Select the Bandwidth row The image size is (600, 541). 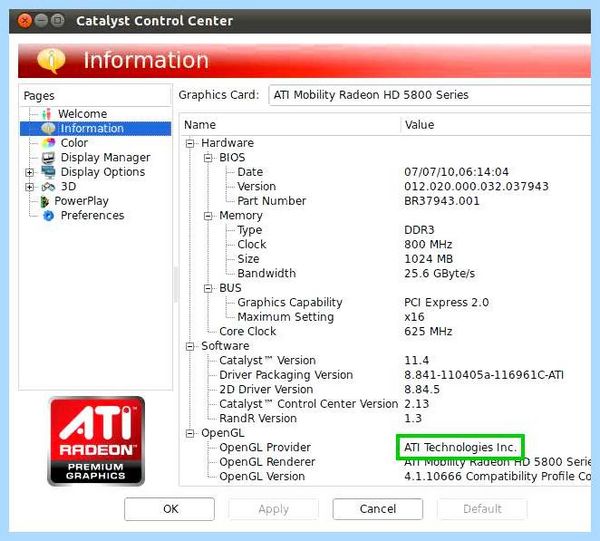385,274
